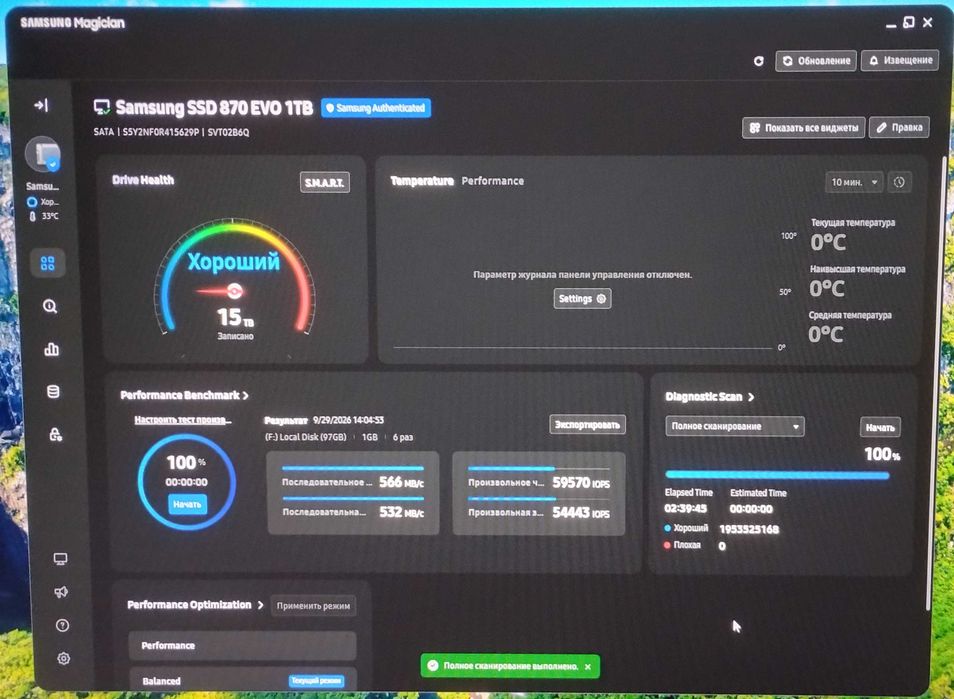Click the Elapsed Time value 02:39:45

[686, 508]
